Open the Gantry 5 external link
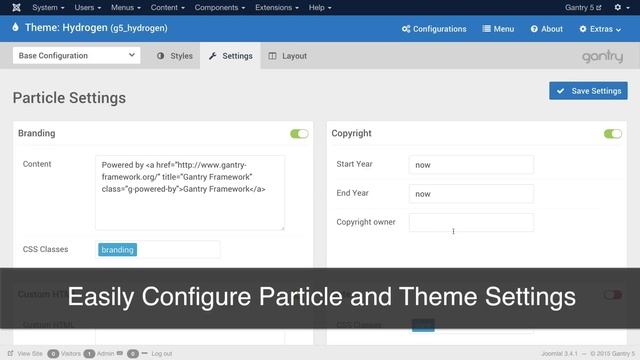This screenshot has width=640, height=360. pyautogui.click(x=583, y=7)
